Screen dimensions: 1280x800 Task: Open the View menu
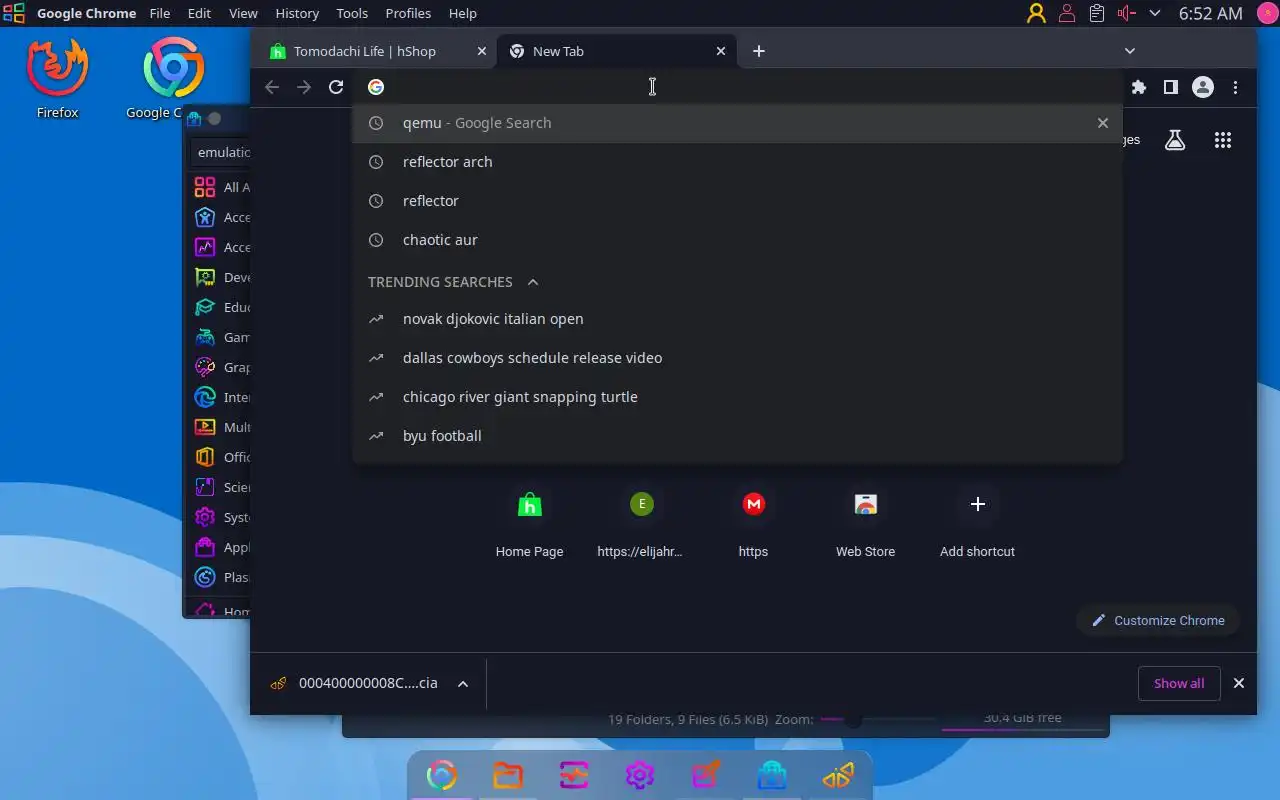[243, 13]
